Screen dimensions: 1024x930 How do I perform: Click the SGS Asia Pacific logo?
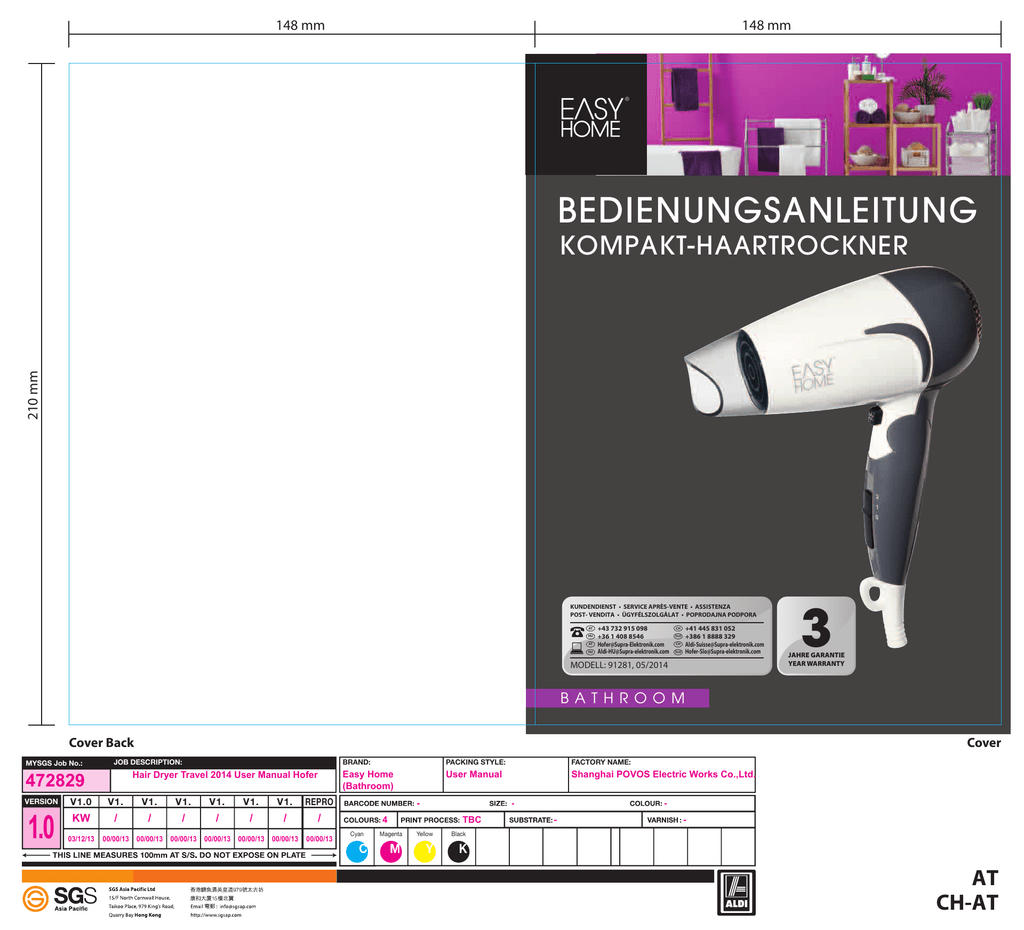[x=59, y=899]
